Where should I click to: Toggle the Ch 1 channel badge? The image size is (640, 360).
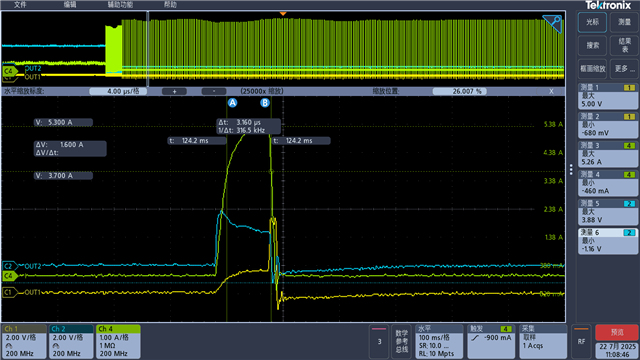click(24, 342)
